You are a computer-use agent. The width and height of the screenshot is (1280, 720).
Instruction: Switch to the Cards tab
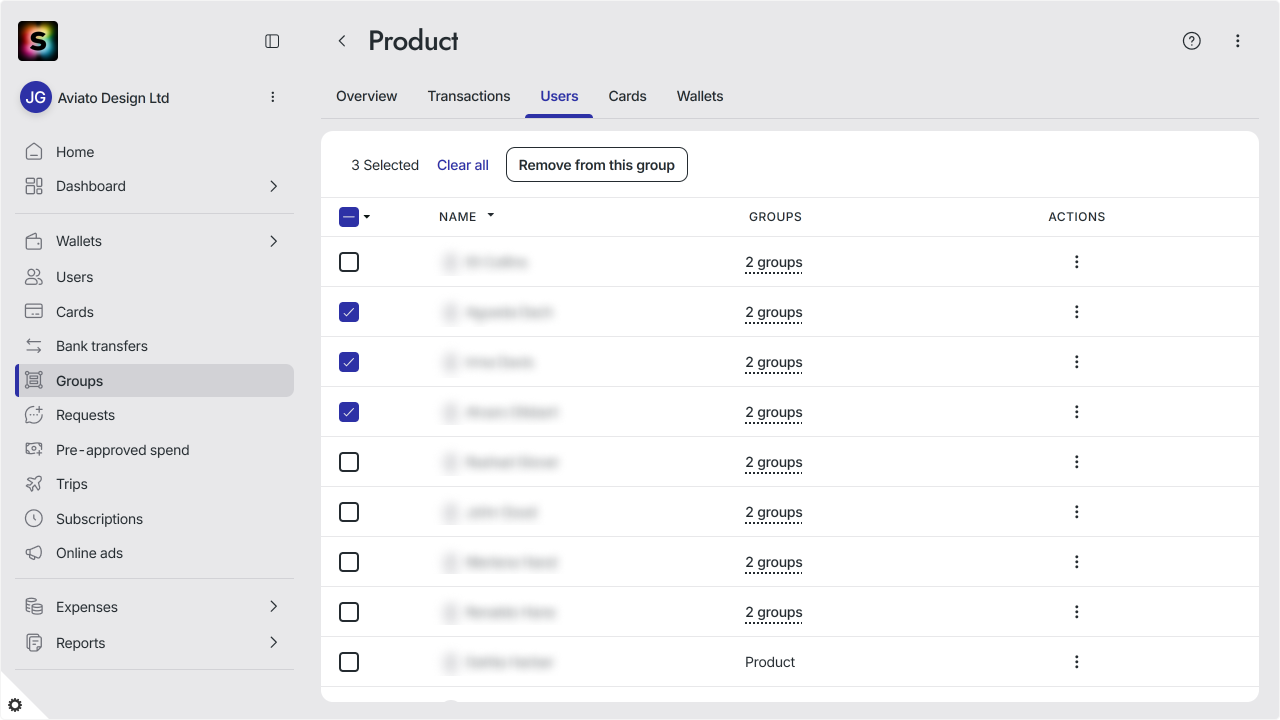[628, 96]
